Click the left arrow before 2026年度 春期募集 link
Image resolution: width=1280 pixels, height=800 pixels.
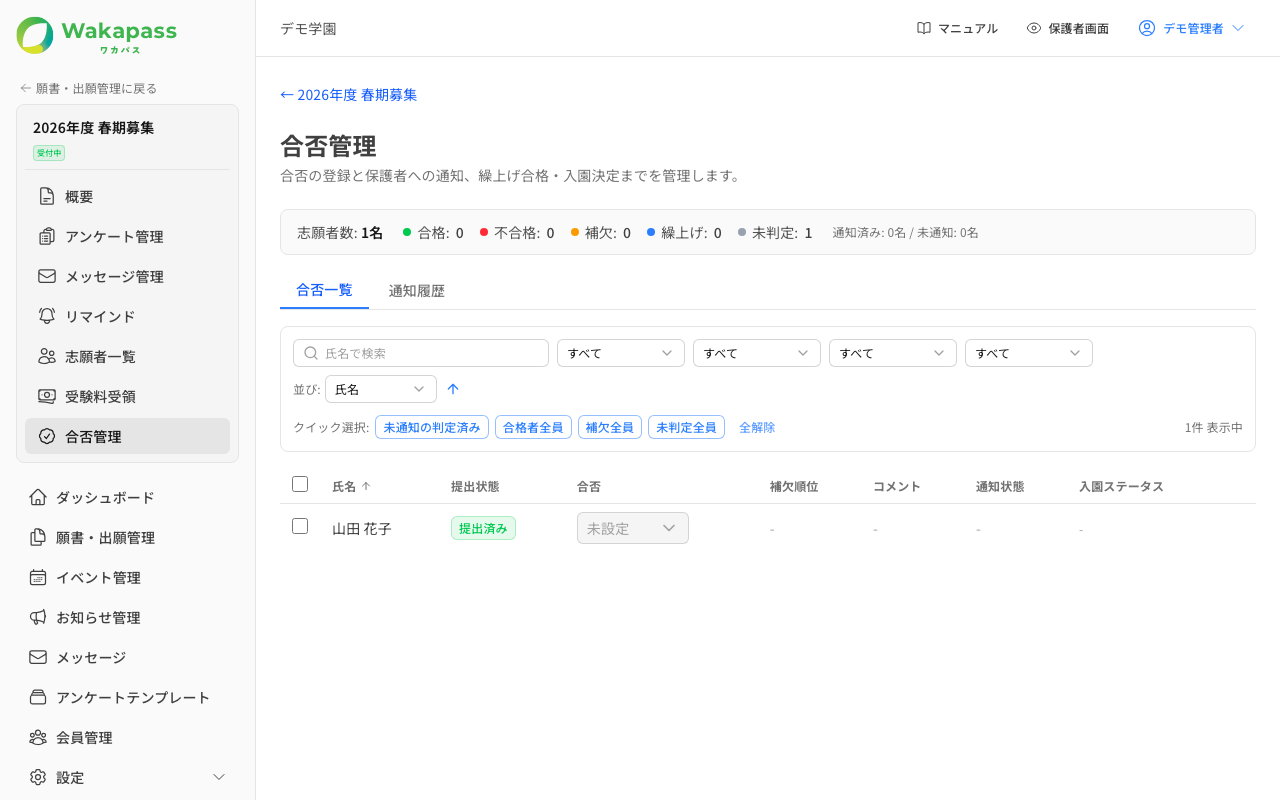pyautogui.click(x=287, y=95)
